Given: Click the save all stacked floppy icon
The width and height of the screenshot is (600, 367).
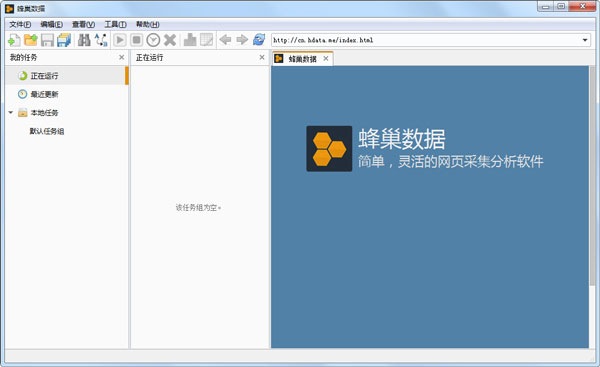Looking at the screenshot, I should click(x=64, y=40).
